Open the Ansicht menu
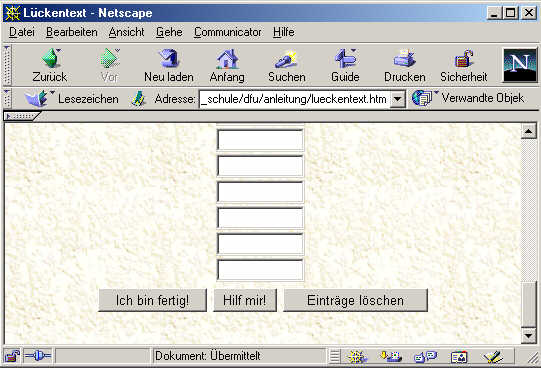541x368 pixels. [126, 32]
